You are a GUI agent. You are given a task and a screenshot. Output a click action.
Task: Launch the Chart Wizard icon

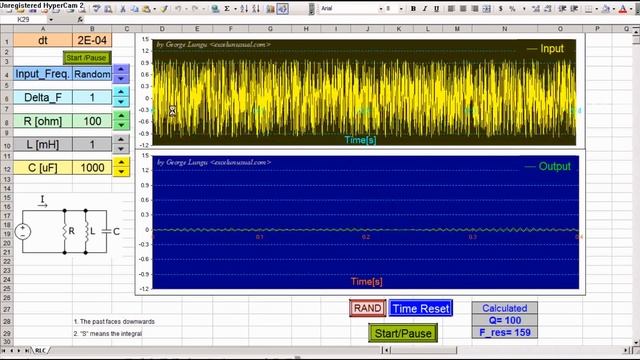(x=270, y=8)
